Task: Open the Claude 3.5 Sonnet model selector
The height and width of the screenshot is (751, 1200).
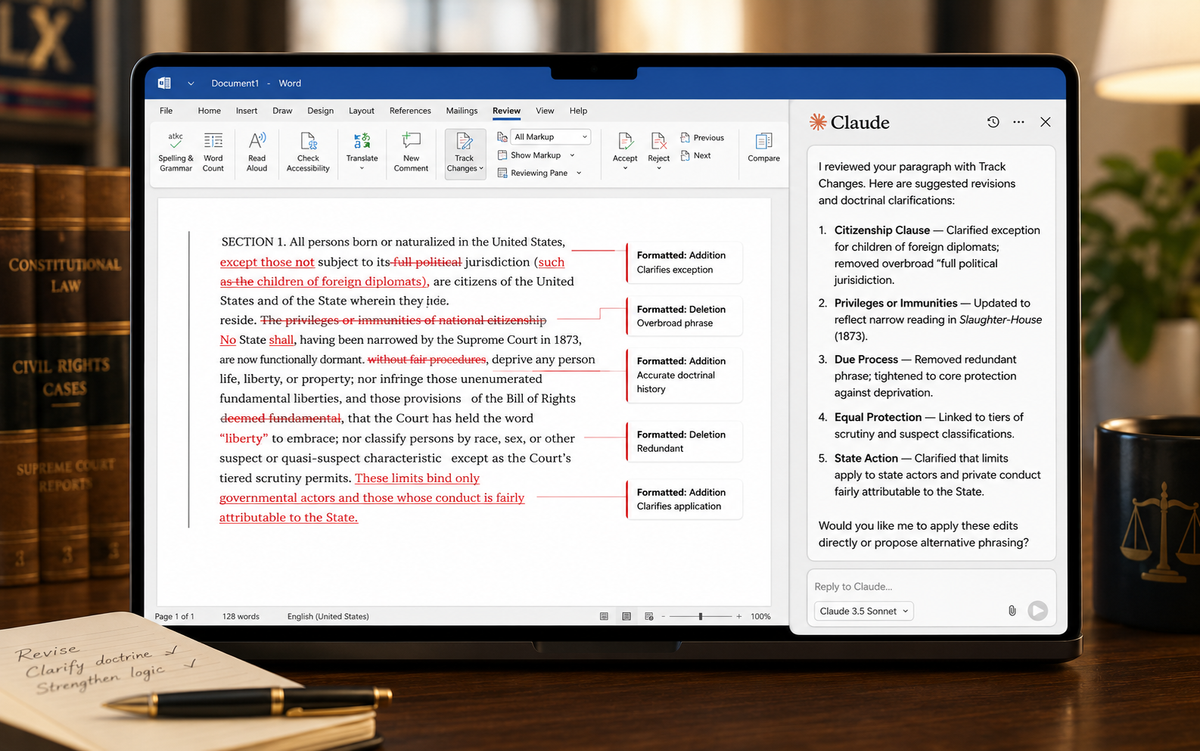Action: click(865, 611)
